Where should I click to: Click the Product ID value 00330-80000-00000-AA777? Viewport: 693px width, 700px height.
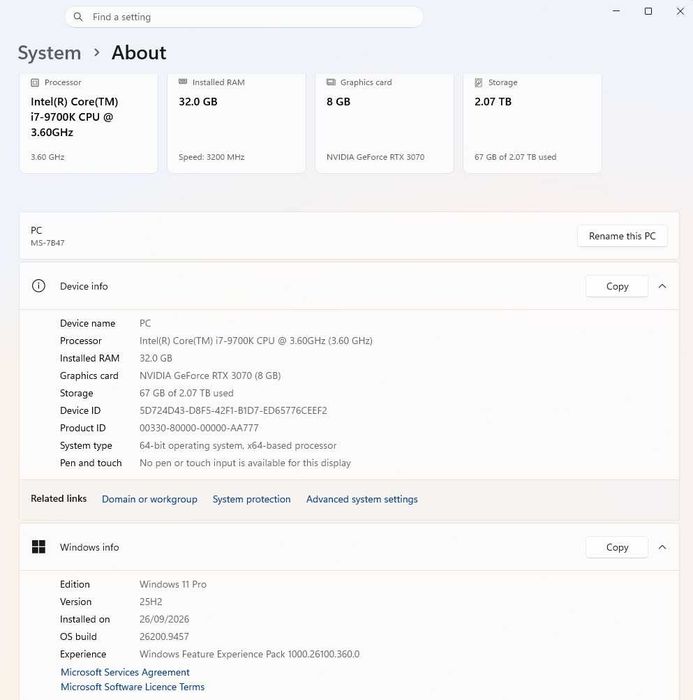pos(199,428)
